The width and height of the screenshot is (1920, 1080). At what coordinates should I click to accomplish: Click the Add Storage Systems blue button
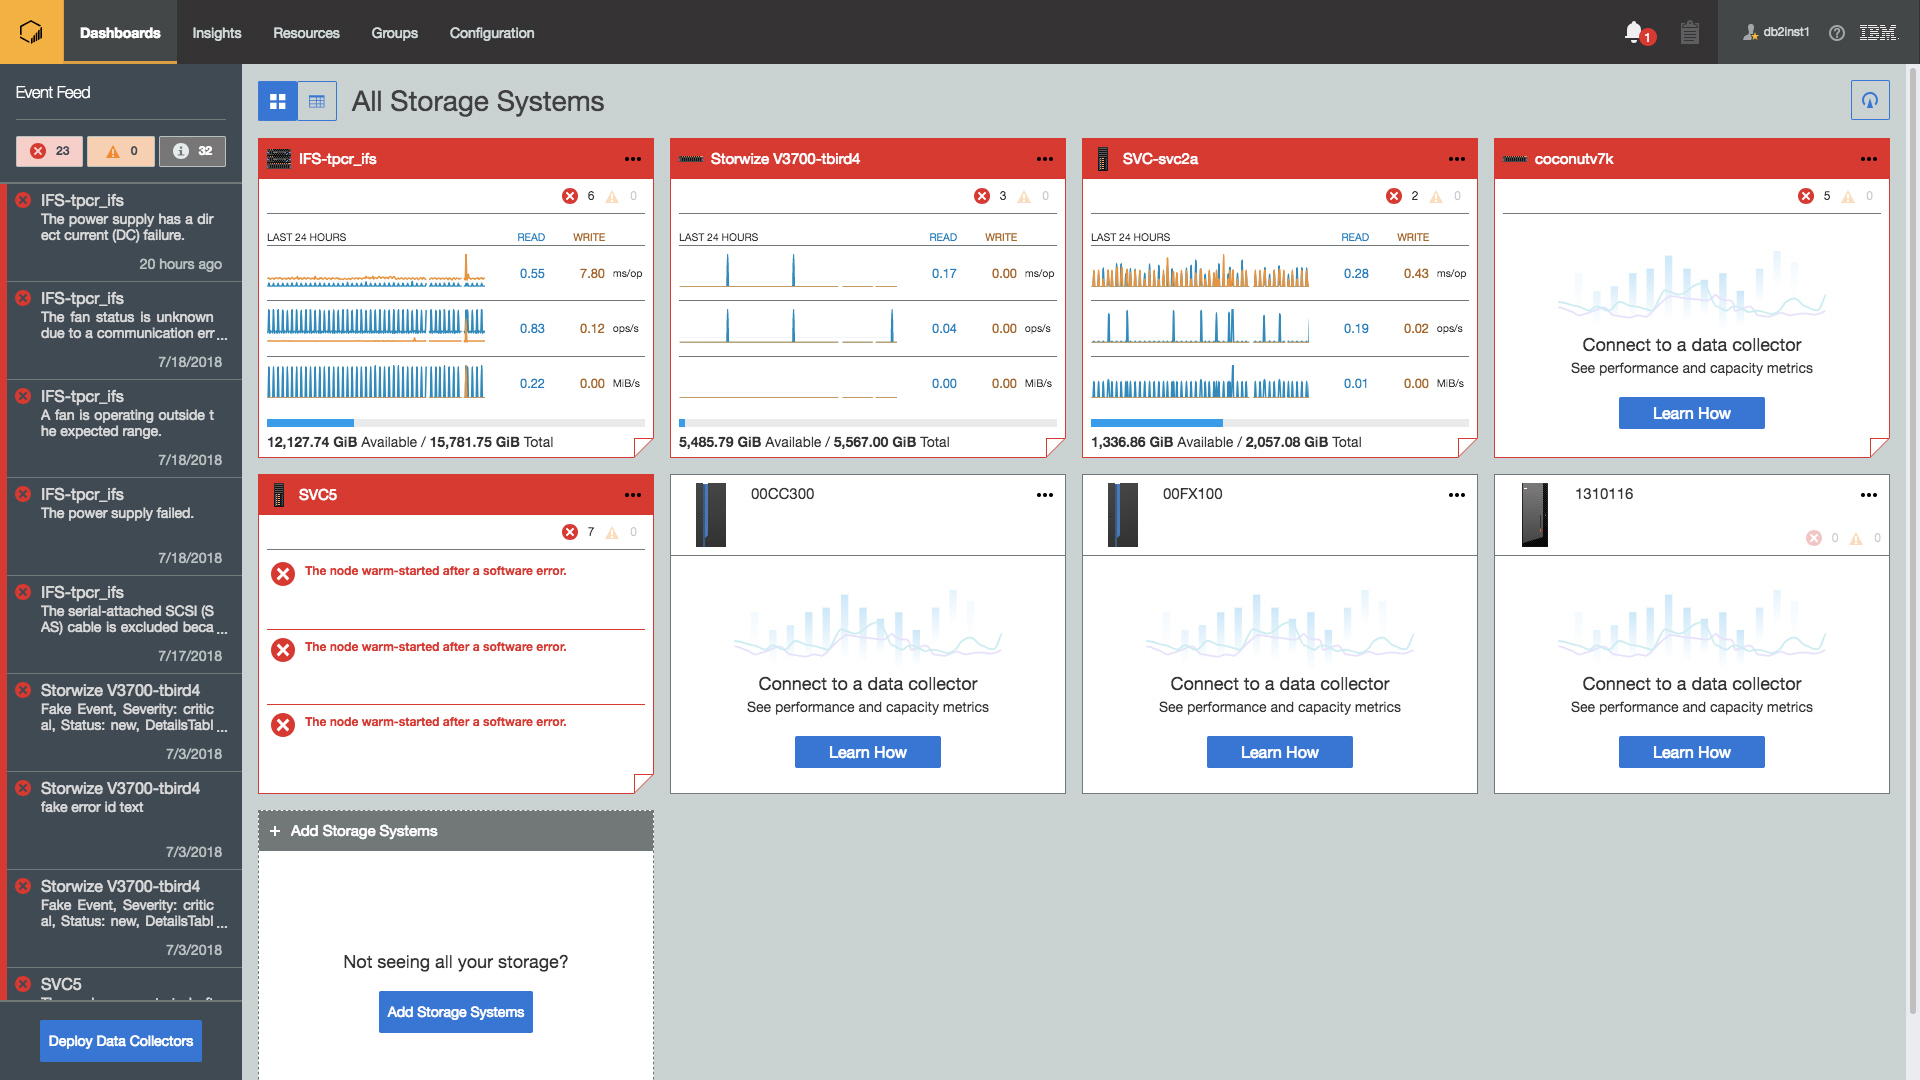(455, 1012)
